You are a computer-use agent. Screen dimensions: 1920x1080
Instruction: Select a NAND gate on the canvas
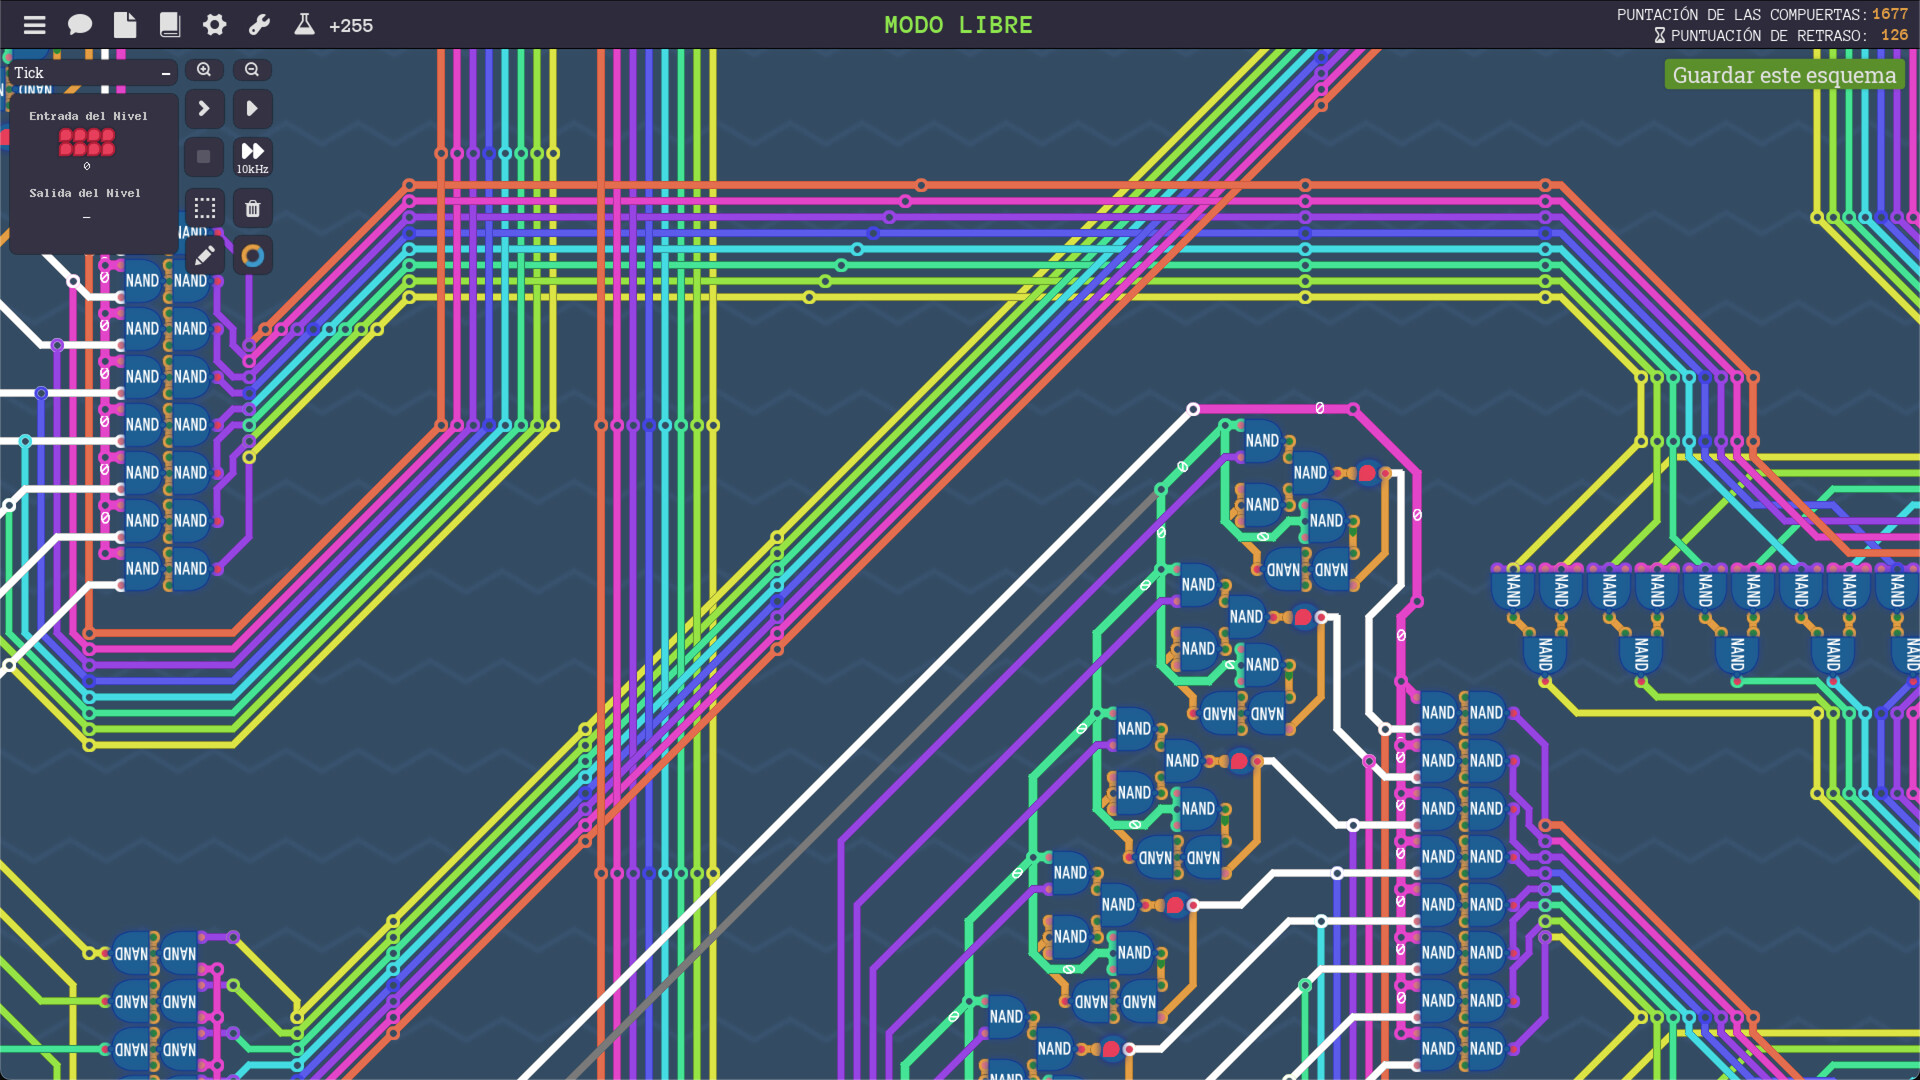(x=1262, y=440)
